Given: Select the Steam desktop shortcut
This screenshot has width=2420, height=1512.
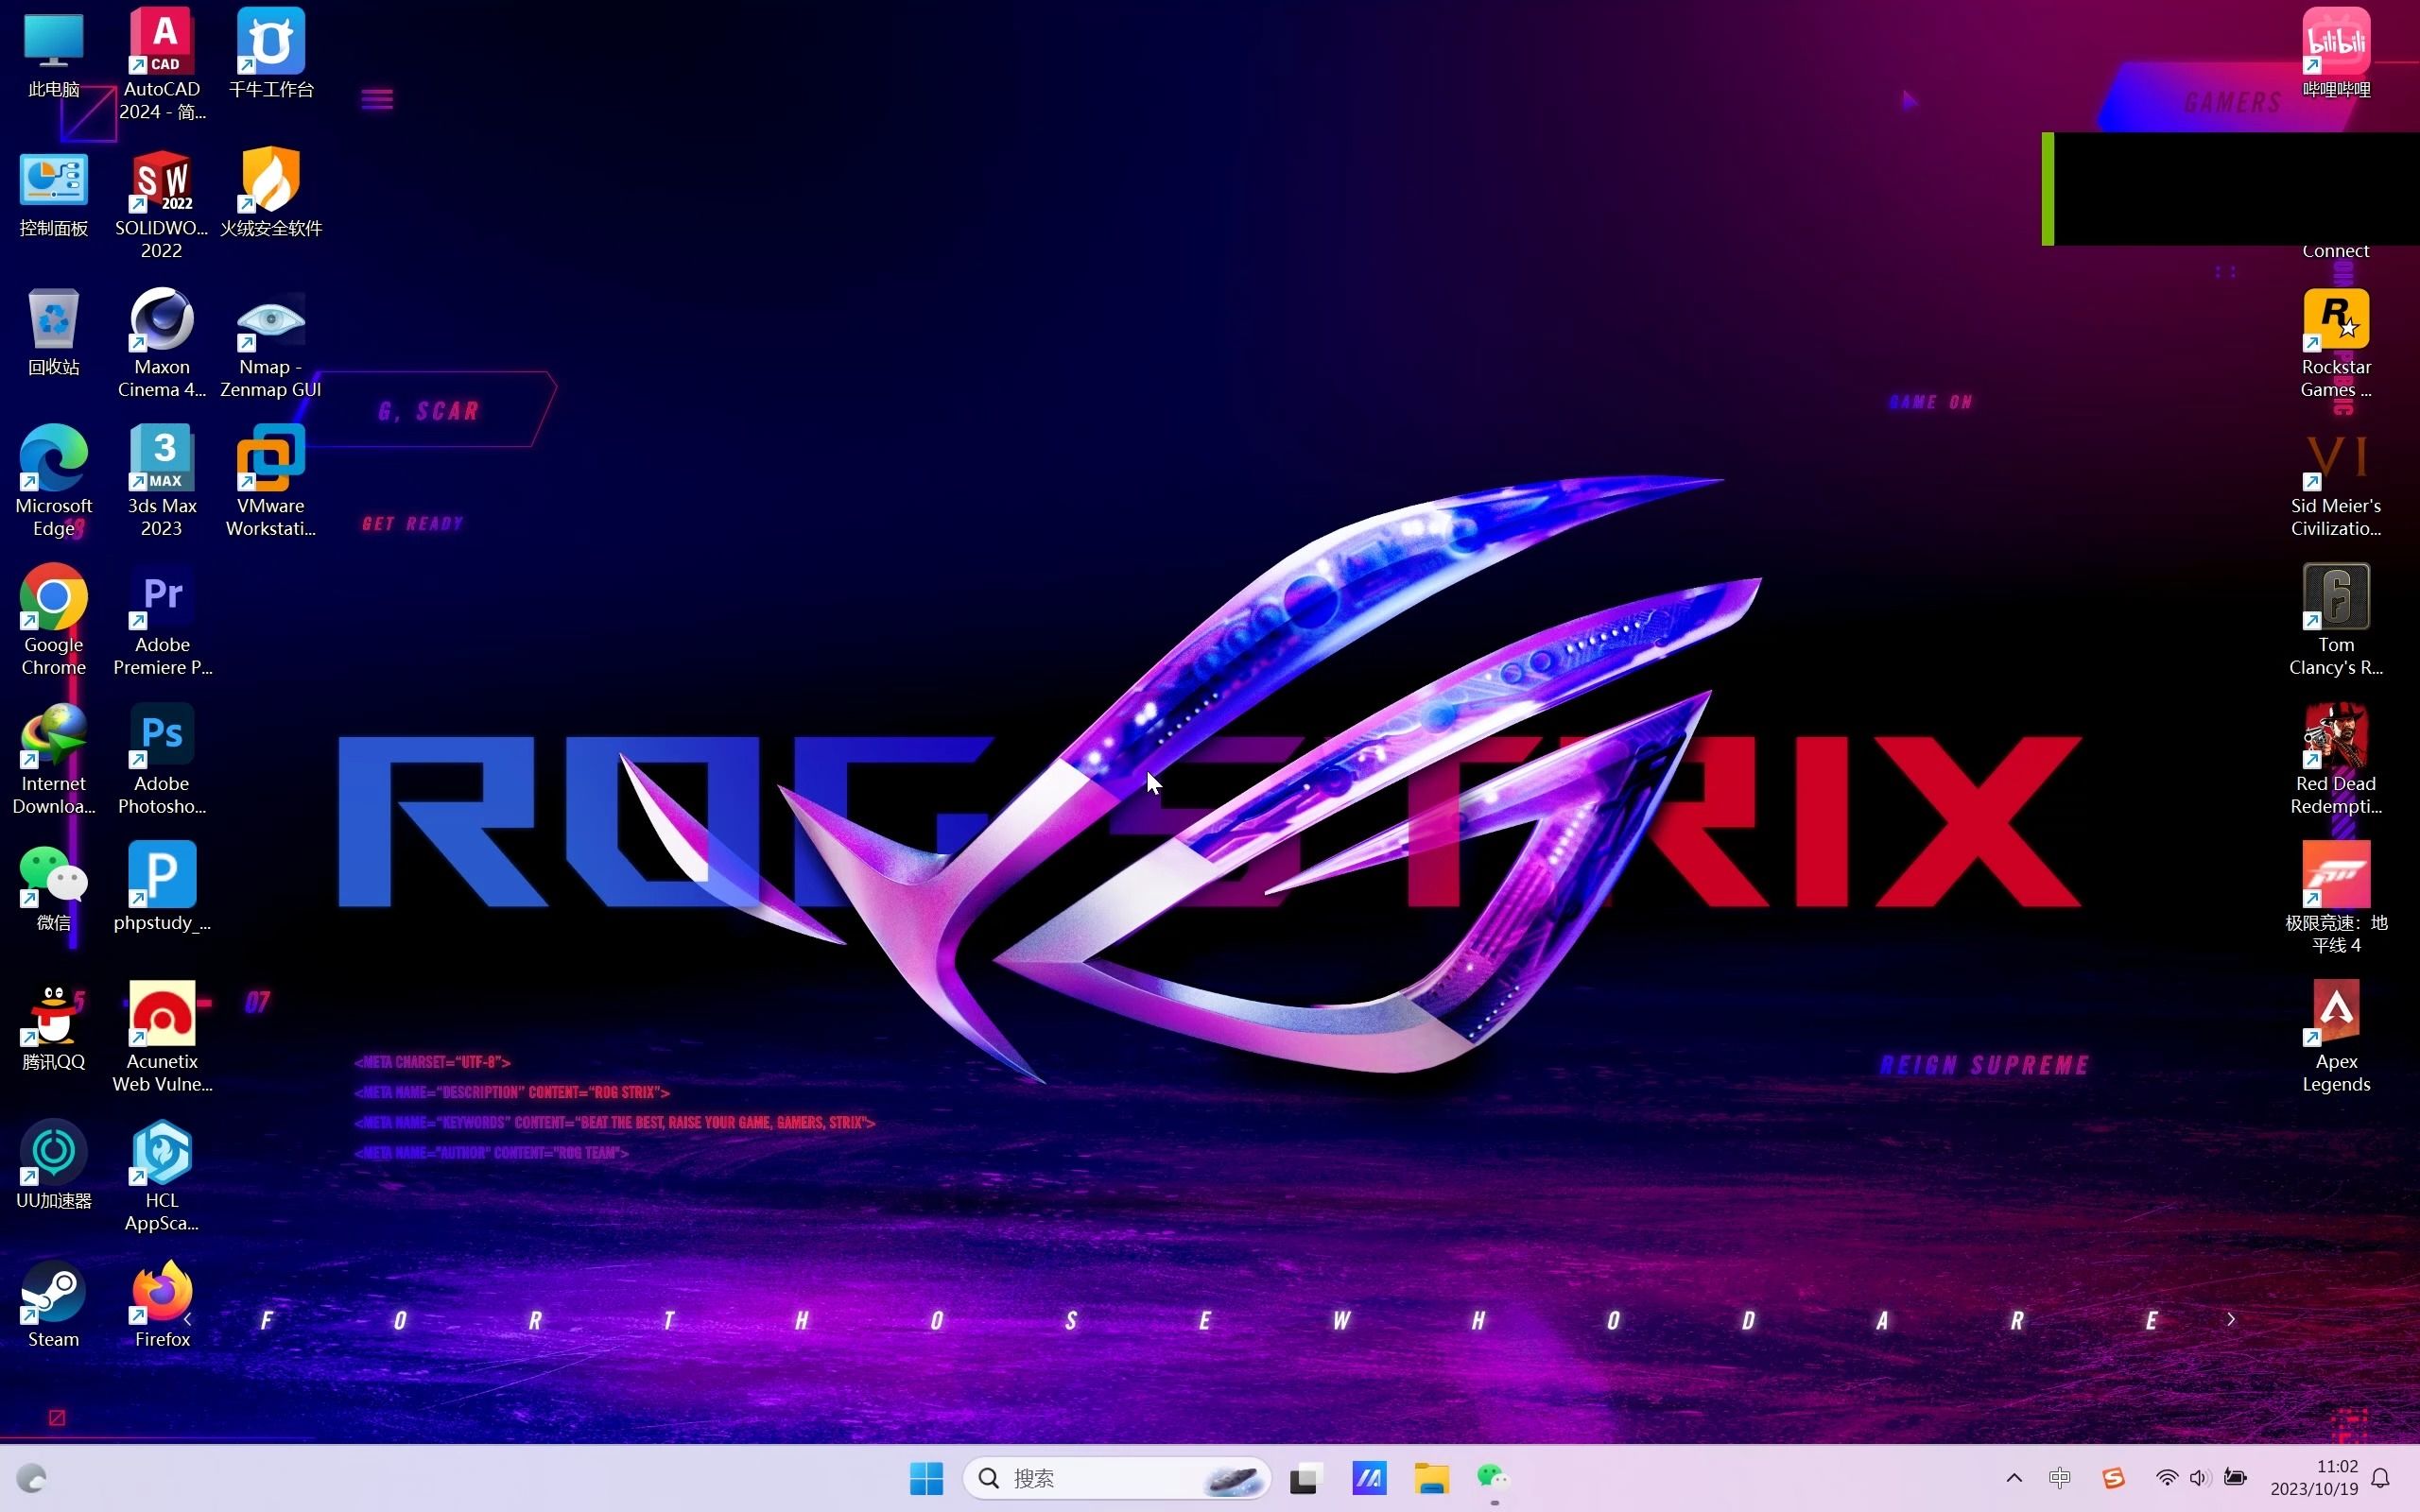Looking at the screenshot, I should [53, 1305].
